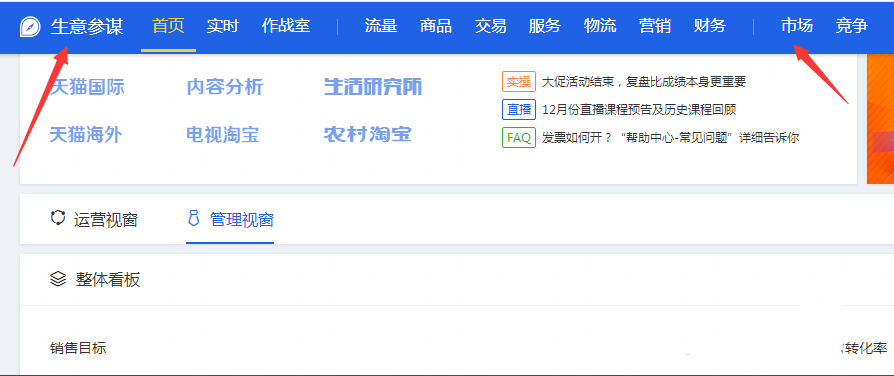The image size is (894, 376).
Task: Click the 运营视窗 circular icon
Action: click(x=58, y=218)
